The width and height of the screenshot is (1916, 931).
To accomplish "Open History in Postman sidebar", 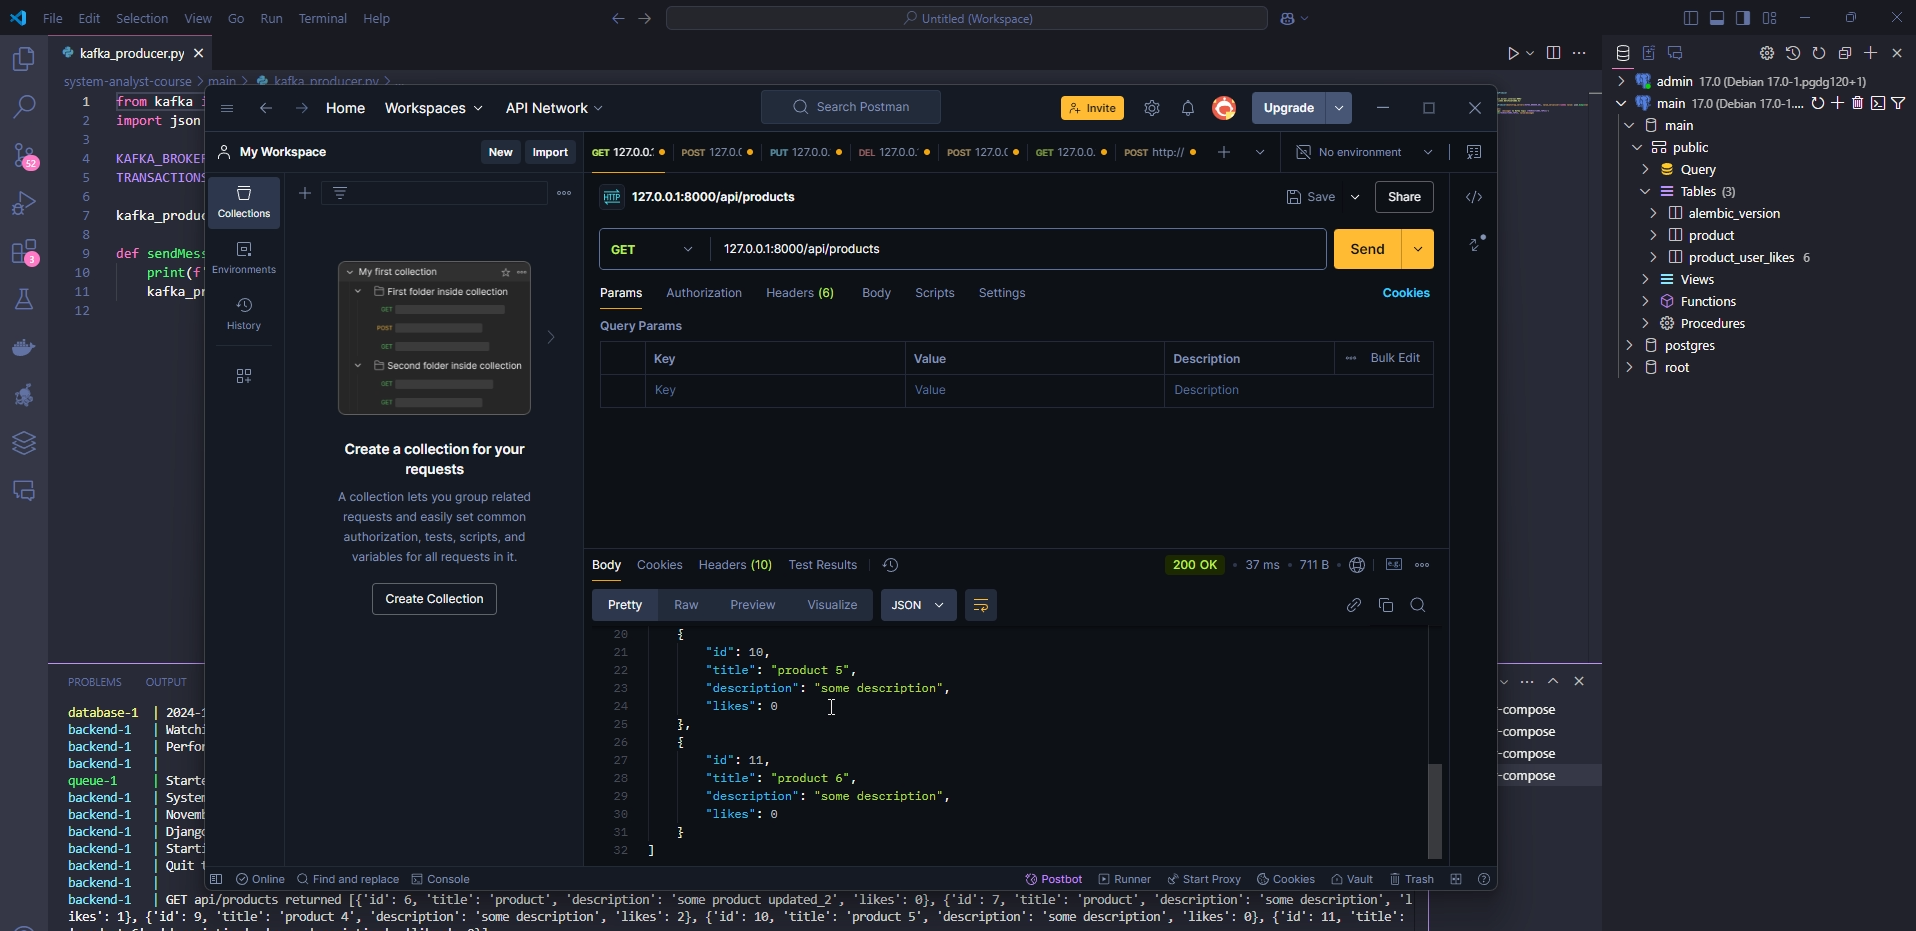I will coord(244,312).
